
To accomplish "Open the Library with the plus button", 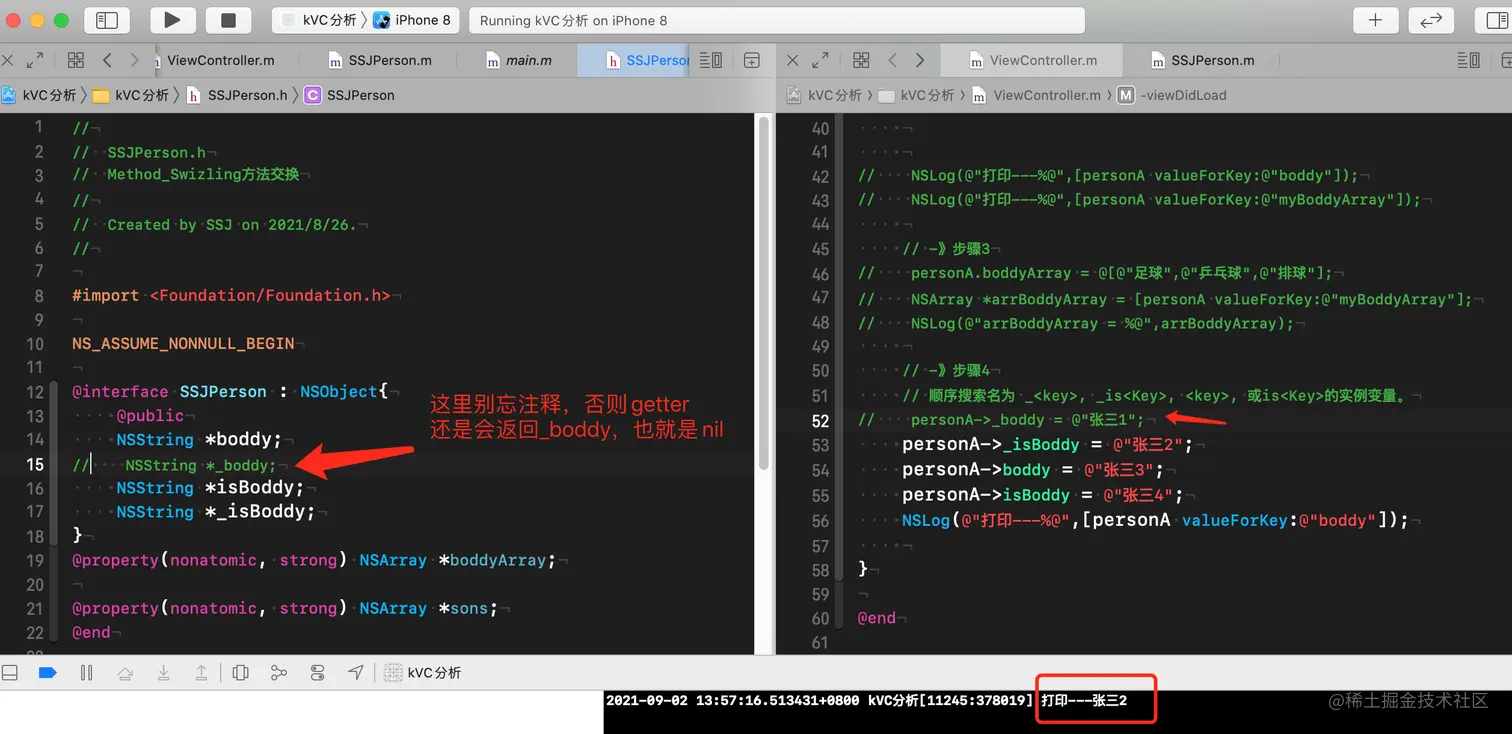I will (1376, 20).
